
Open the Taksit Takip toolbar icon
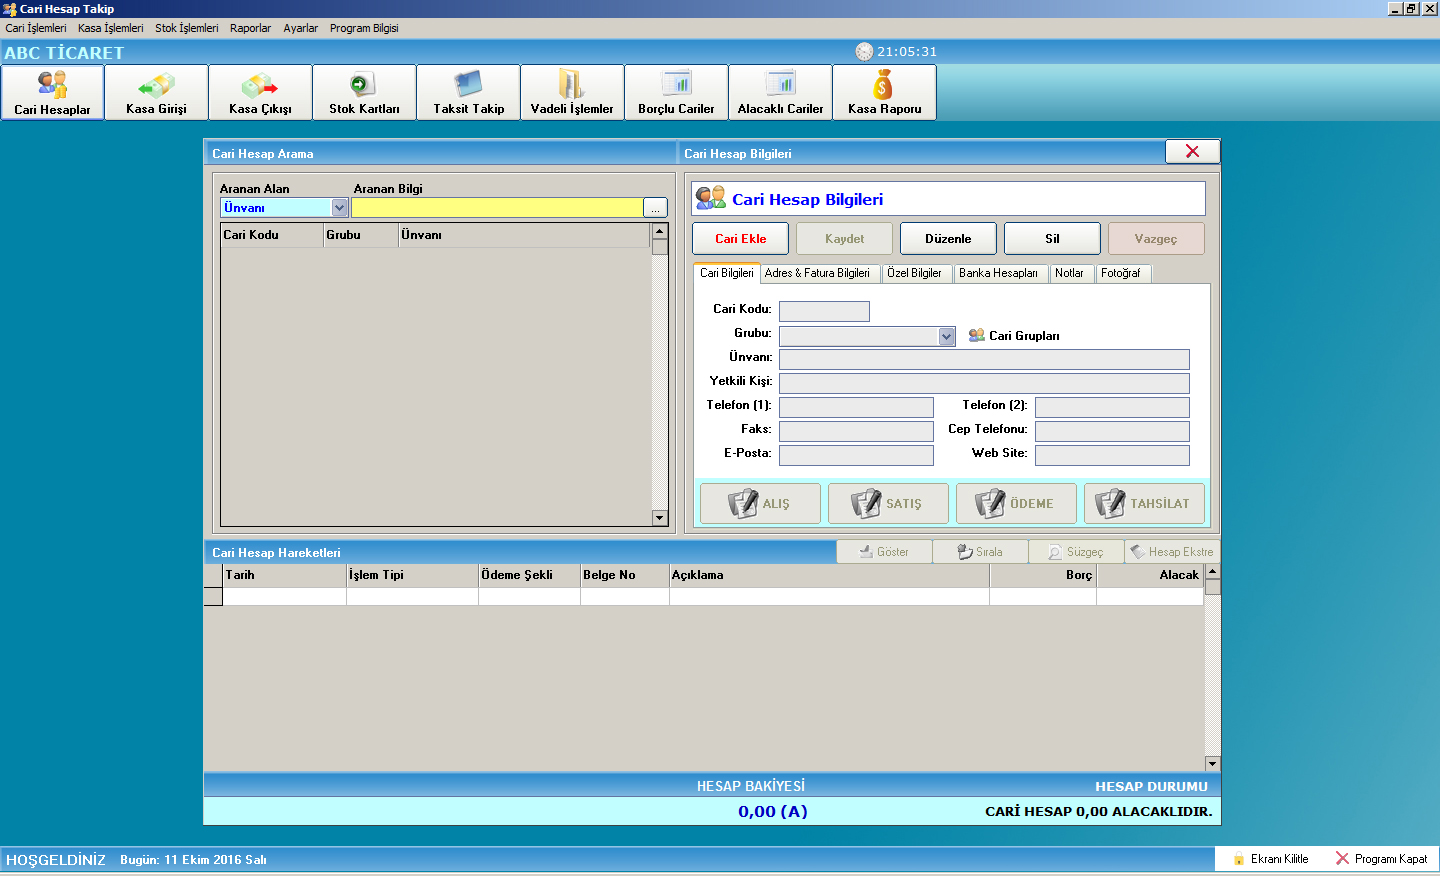click(x=468, y=92)
